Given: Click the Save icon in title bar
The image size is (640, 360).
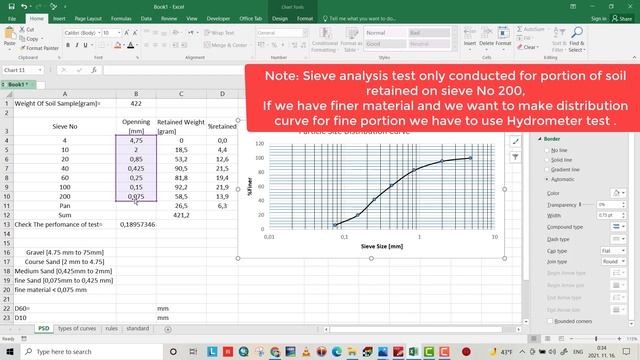Looking at the screenshot, I should (x=11, y=7).
